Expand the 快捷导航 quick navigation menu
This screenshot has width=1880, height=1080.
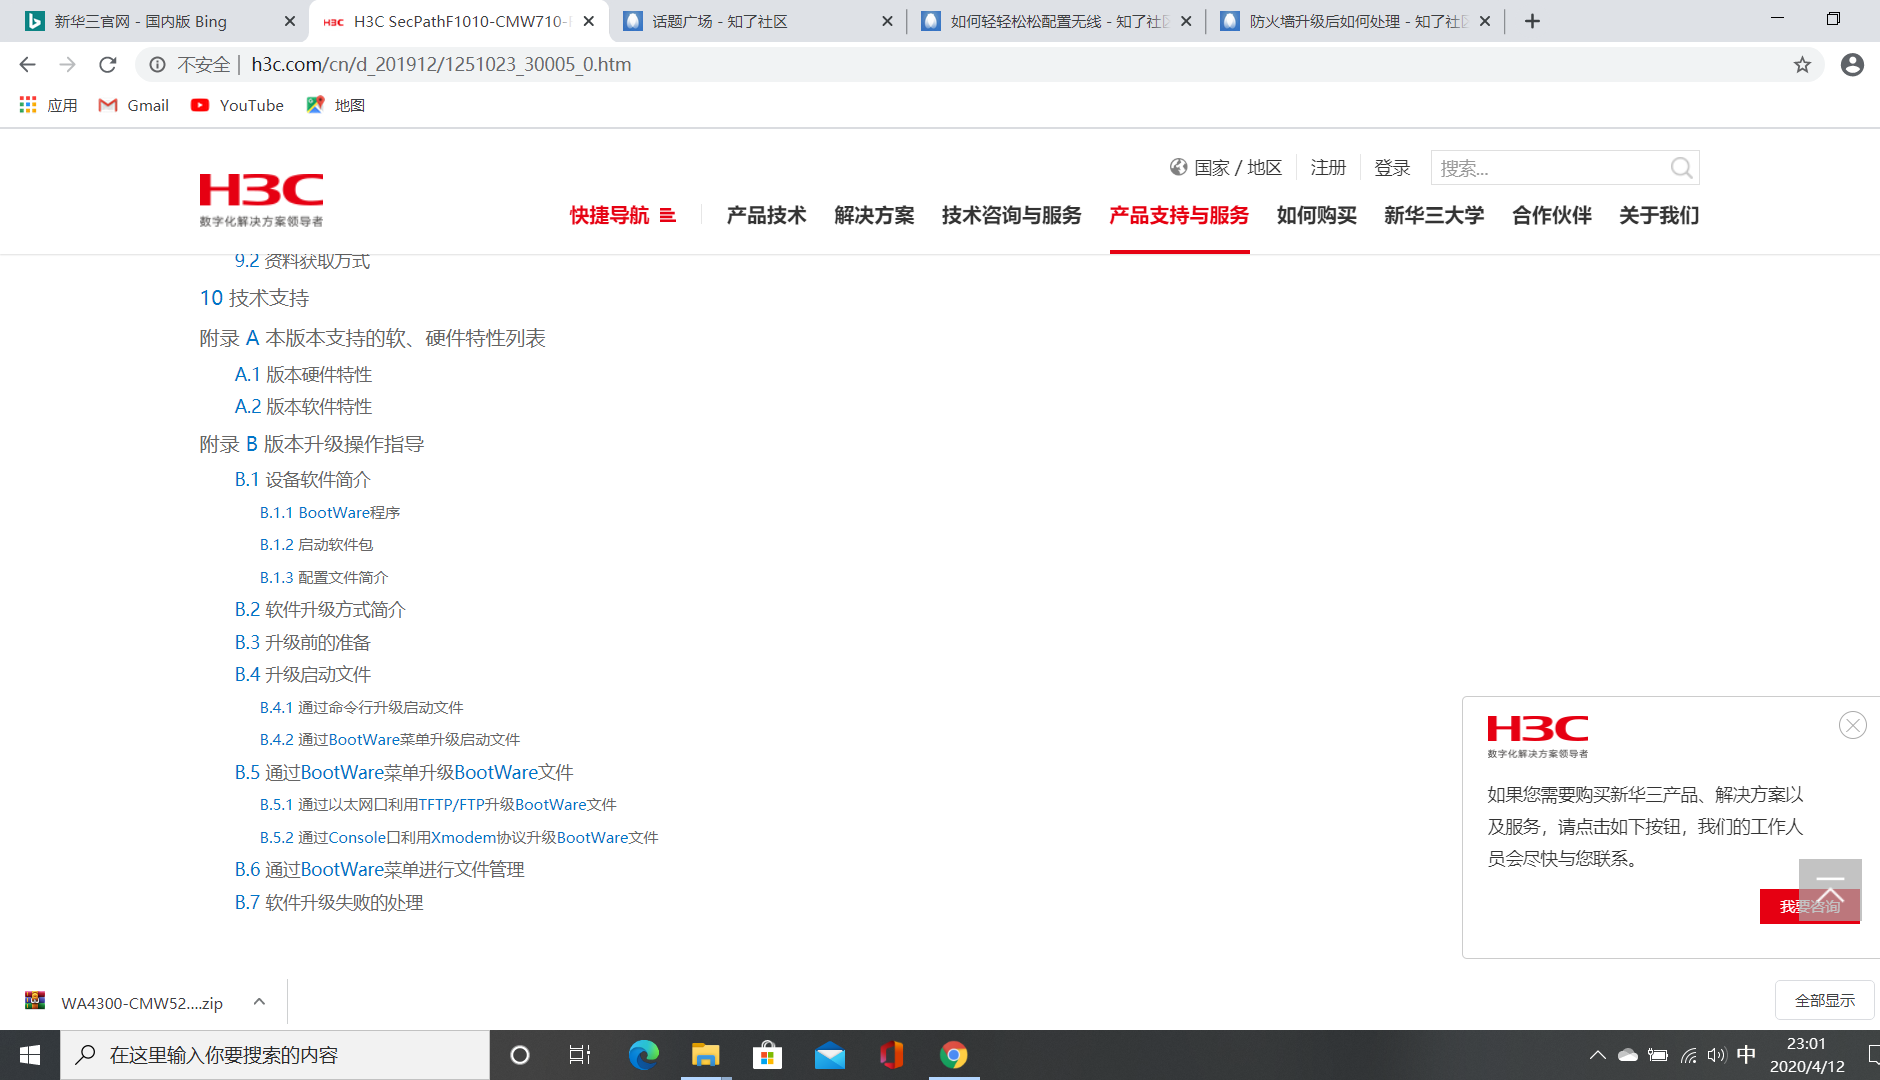click(622, 216)
